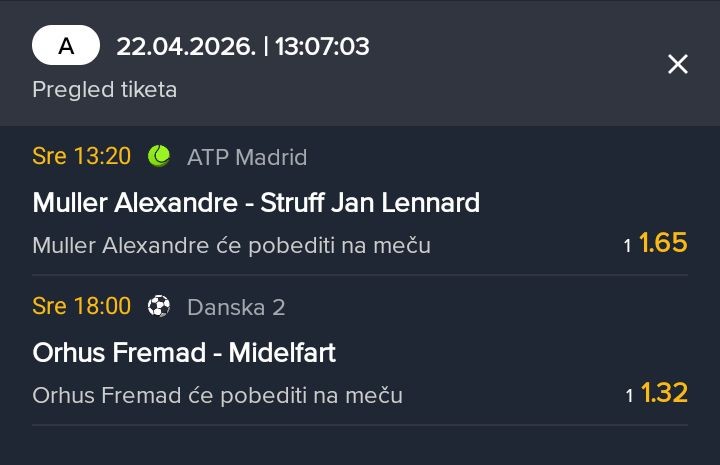Click the 1.32 odds value
The width and height of the screenshot is (720, 465).
click(664, 393)
